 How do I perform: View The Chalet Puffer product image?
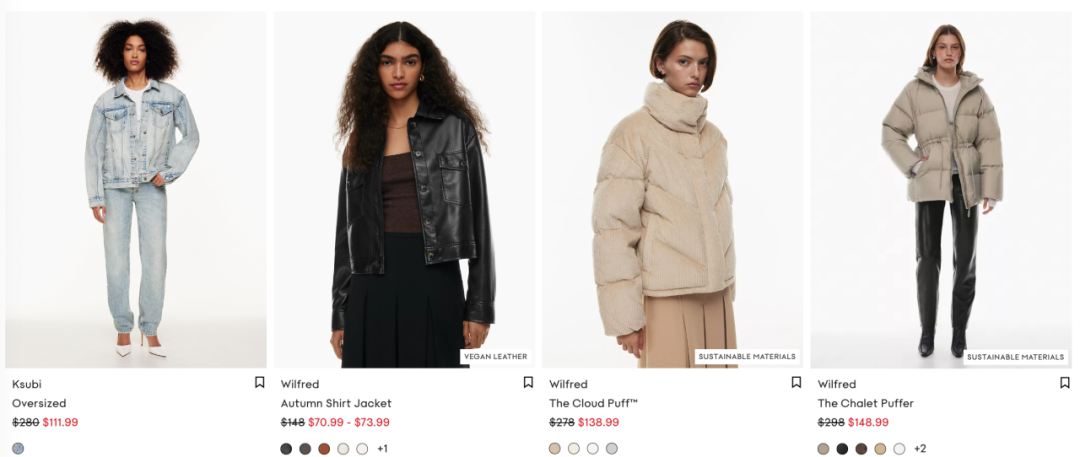(x=941, y=190)
